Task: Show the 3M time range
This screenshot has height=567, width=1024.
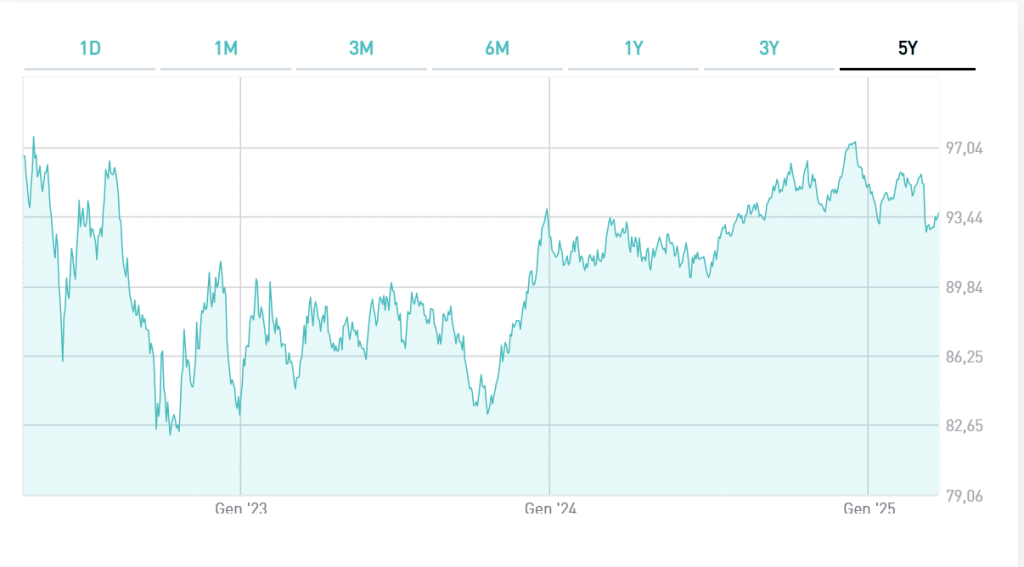Action: click(x=361, y=47)
